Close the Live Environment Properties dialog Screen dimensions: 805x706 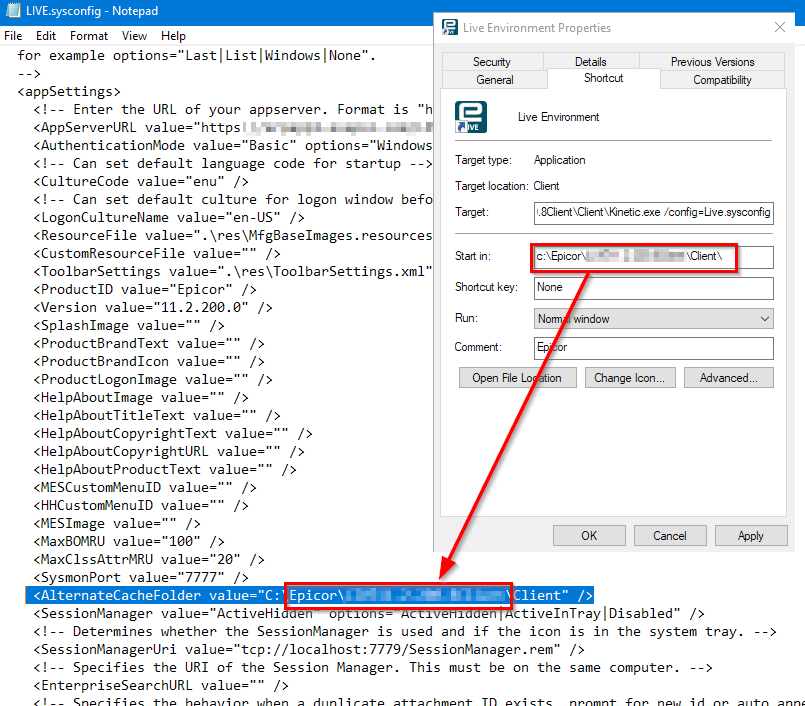[x=780, y=27]
